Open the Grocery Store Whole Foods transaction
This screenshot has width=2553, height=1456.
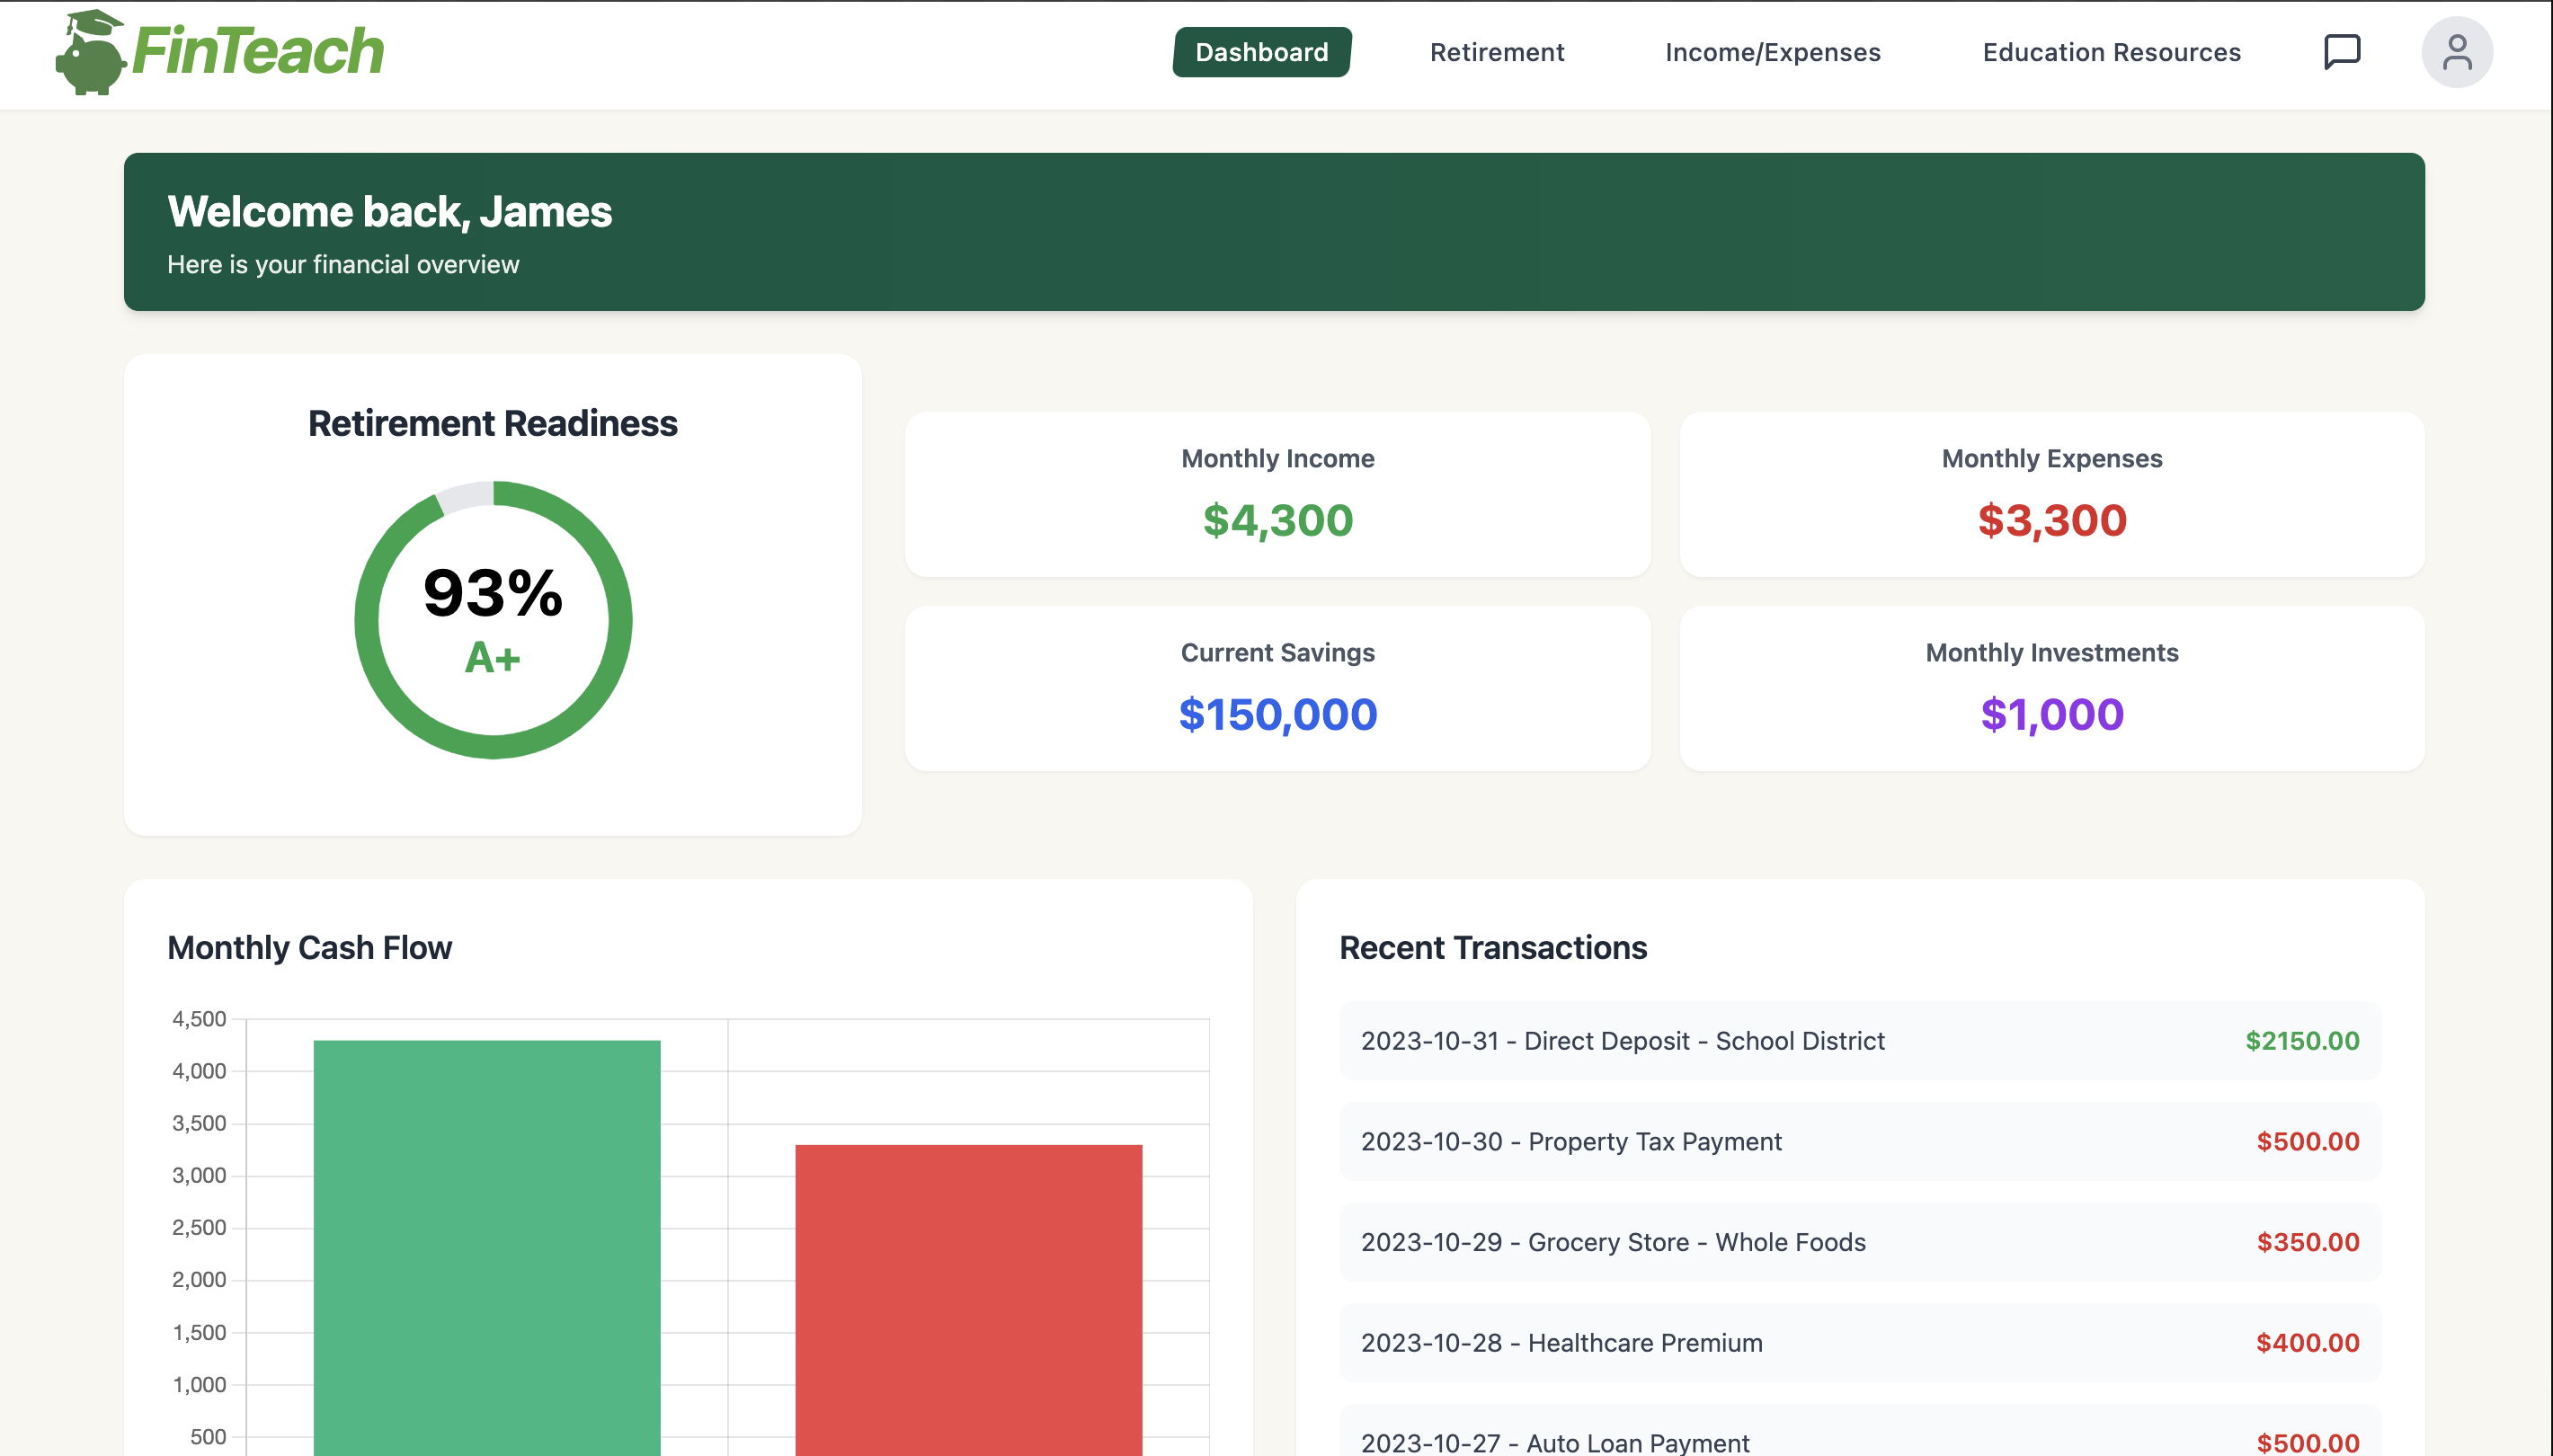1859,1242
